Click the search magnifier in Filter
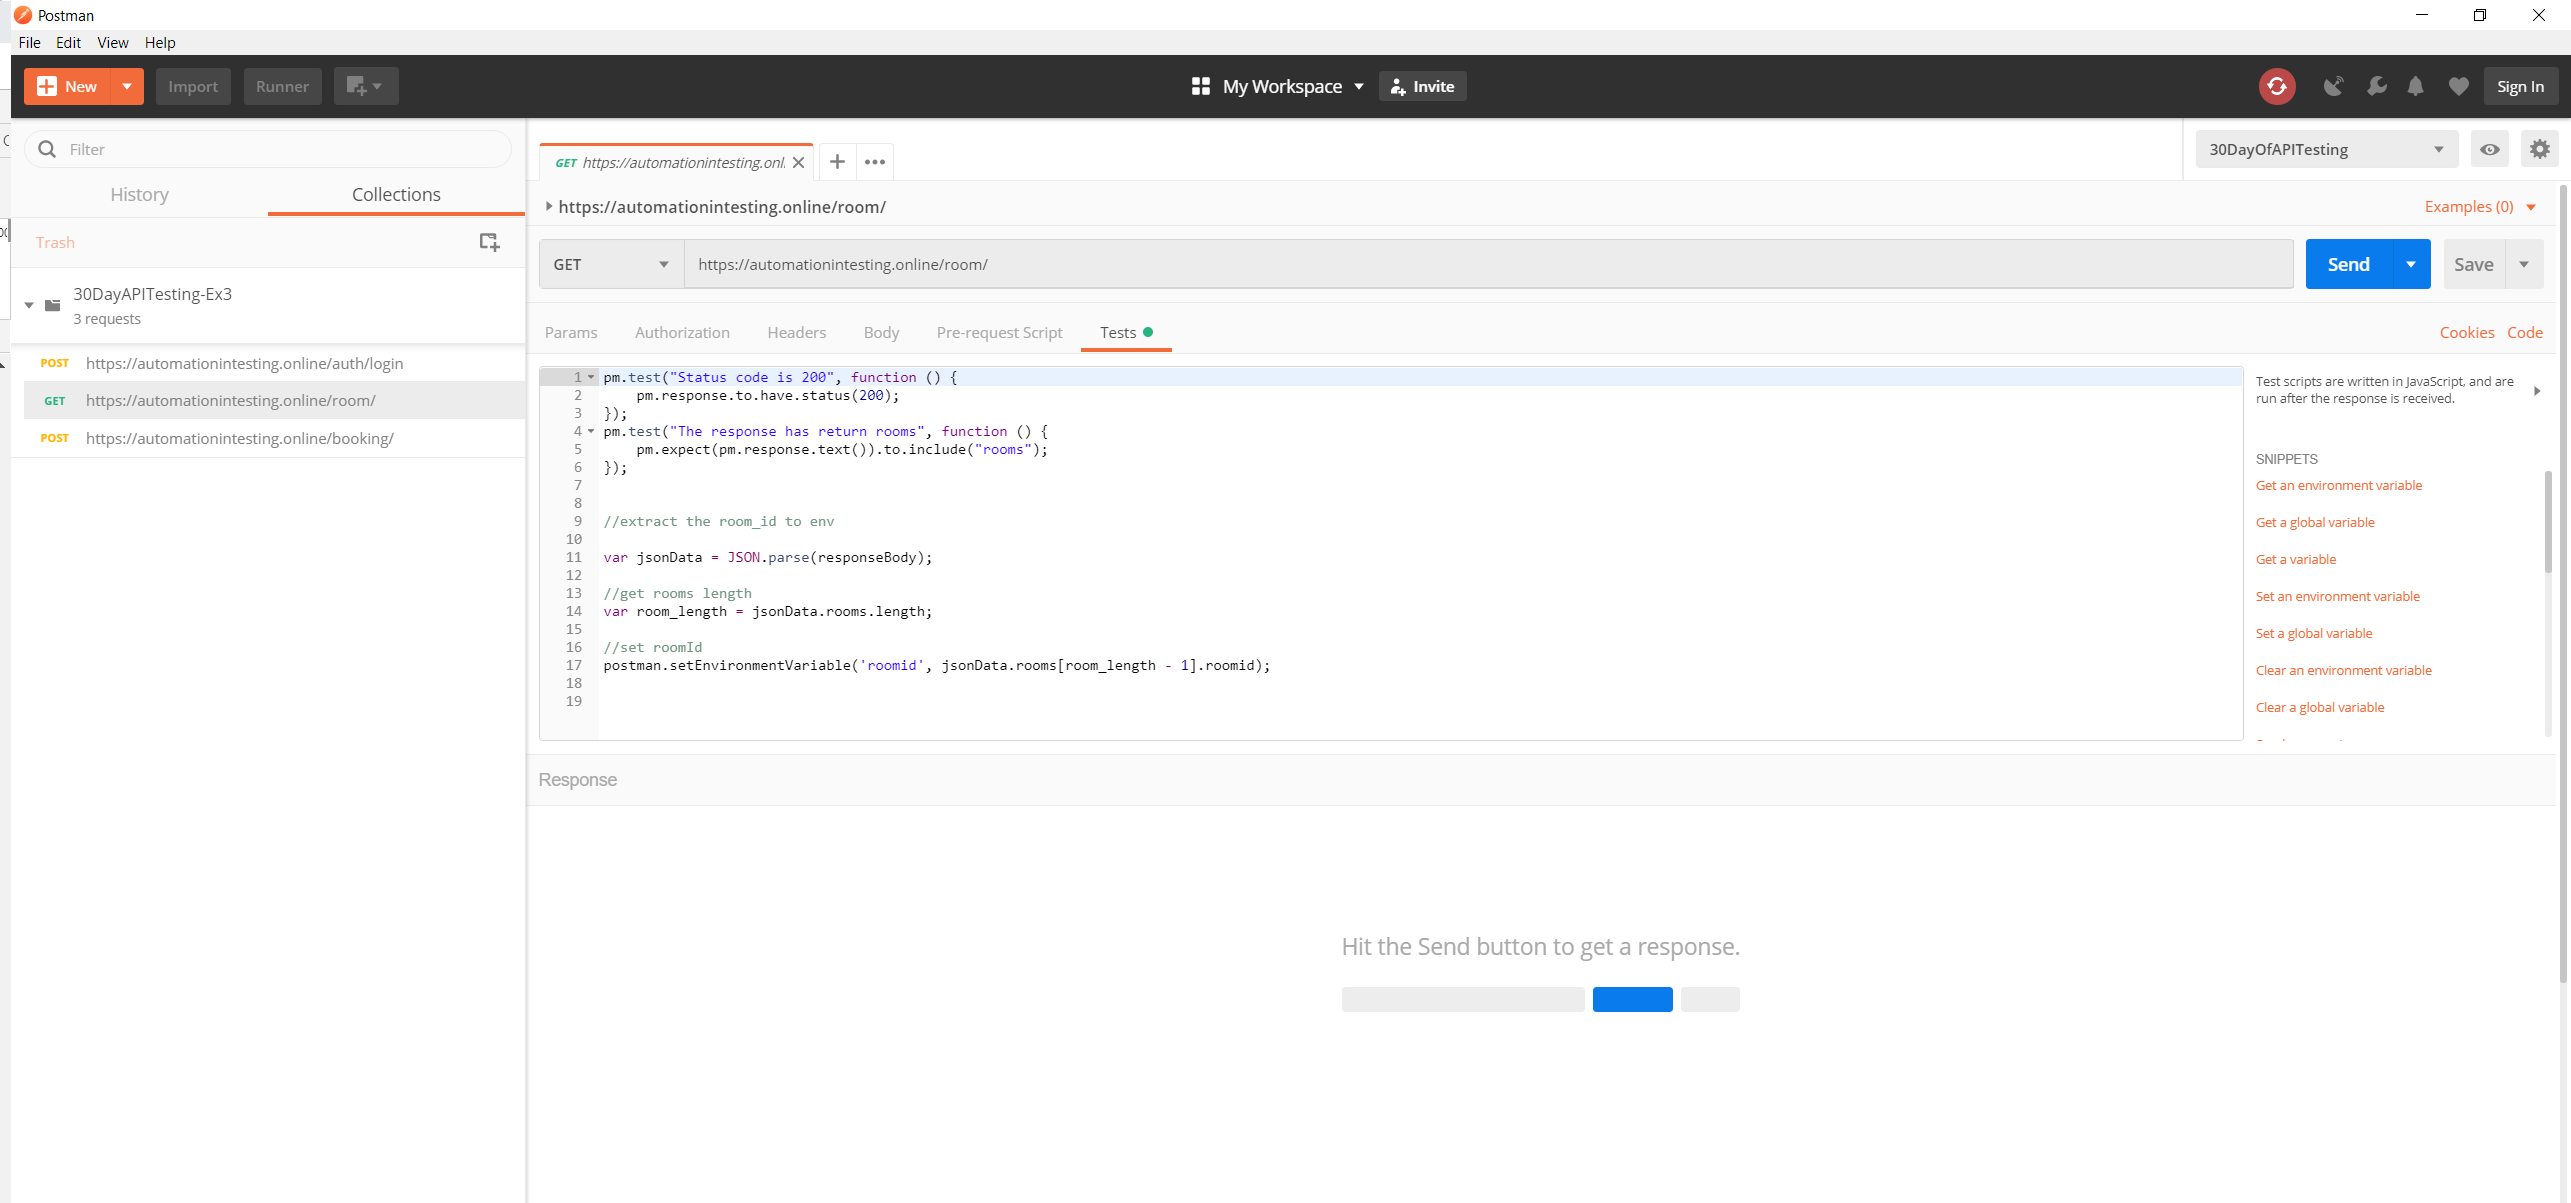The height and width of the screenshot is (1203, 2571). click(x=47, y=149)
